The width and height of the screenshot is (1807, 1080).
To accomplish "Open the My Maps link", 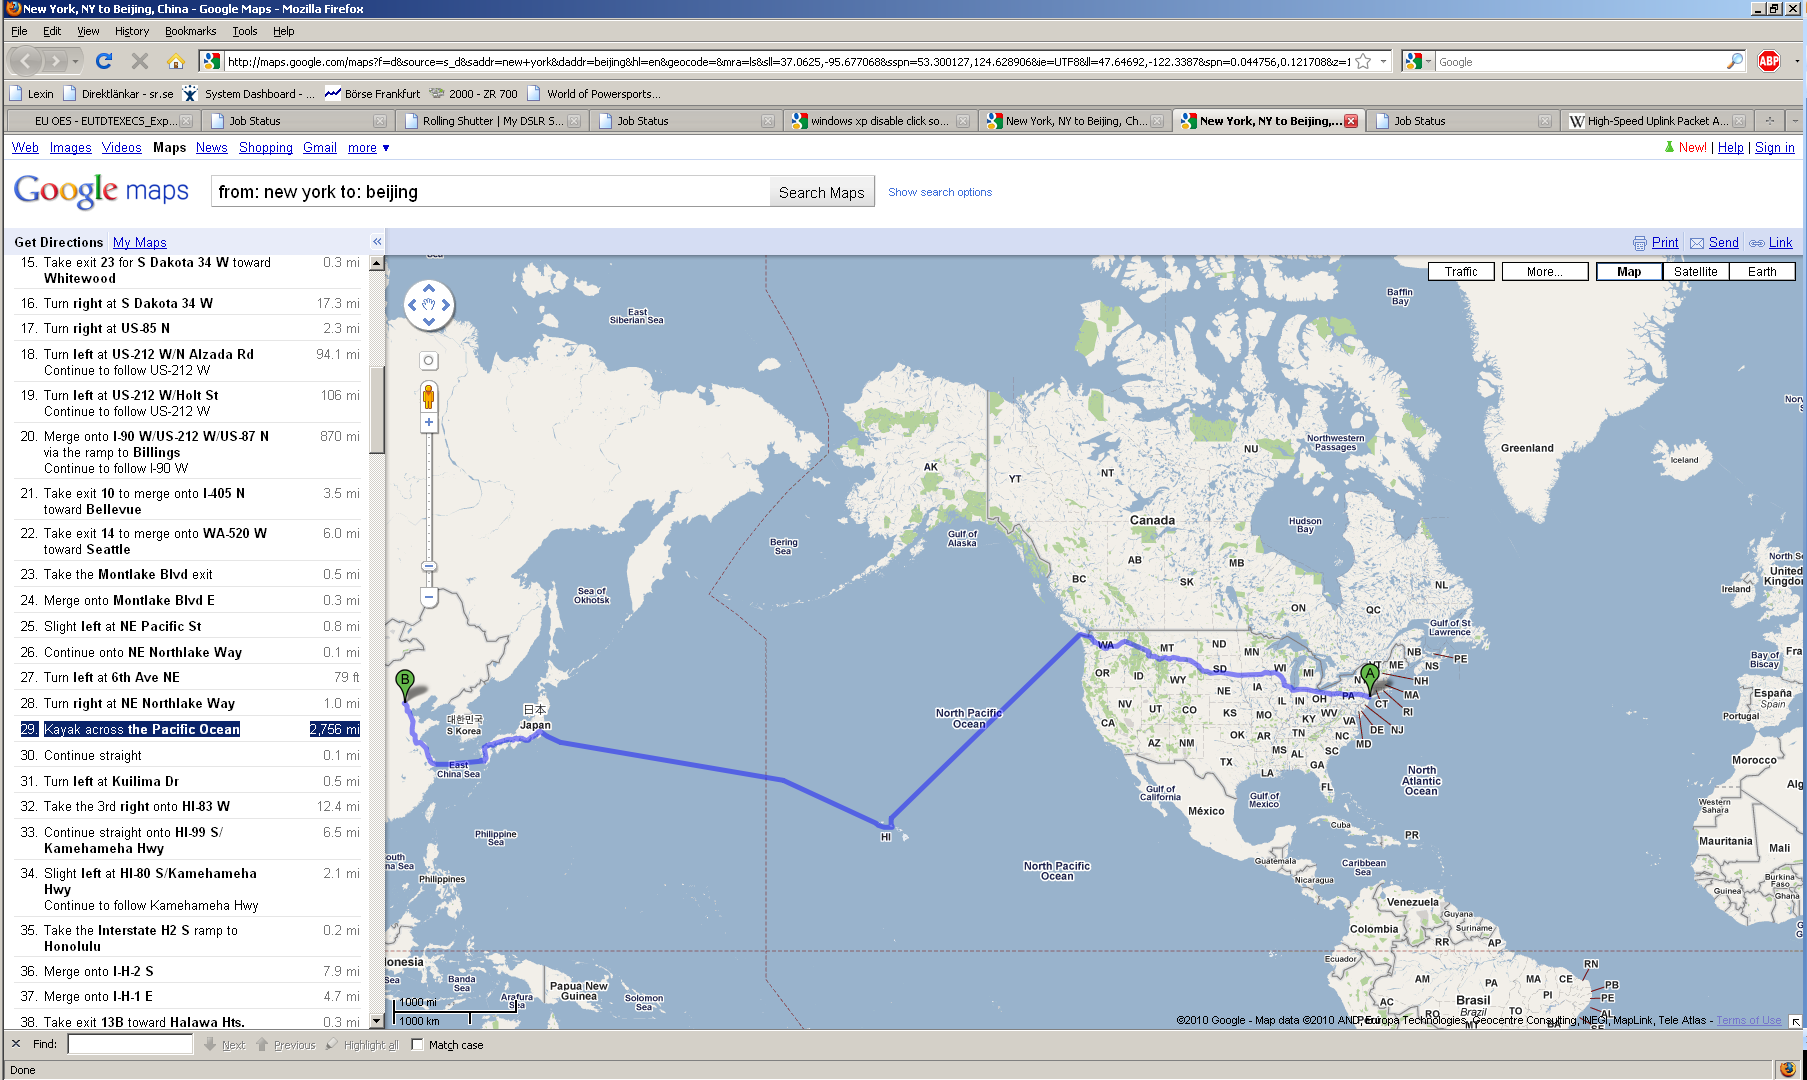I will click(x=140, y=243).
